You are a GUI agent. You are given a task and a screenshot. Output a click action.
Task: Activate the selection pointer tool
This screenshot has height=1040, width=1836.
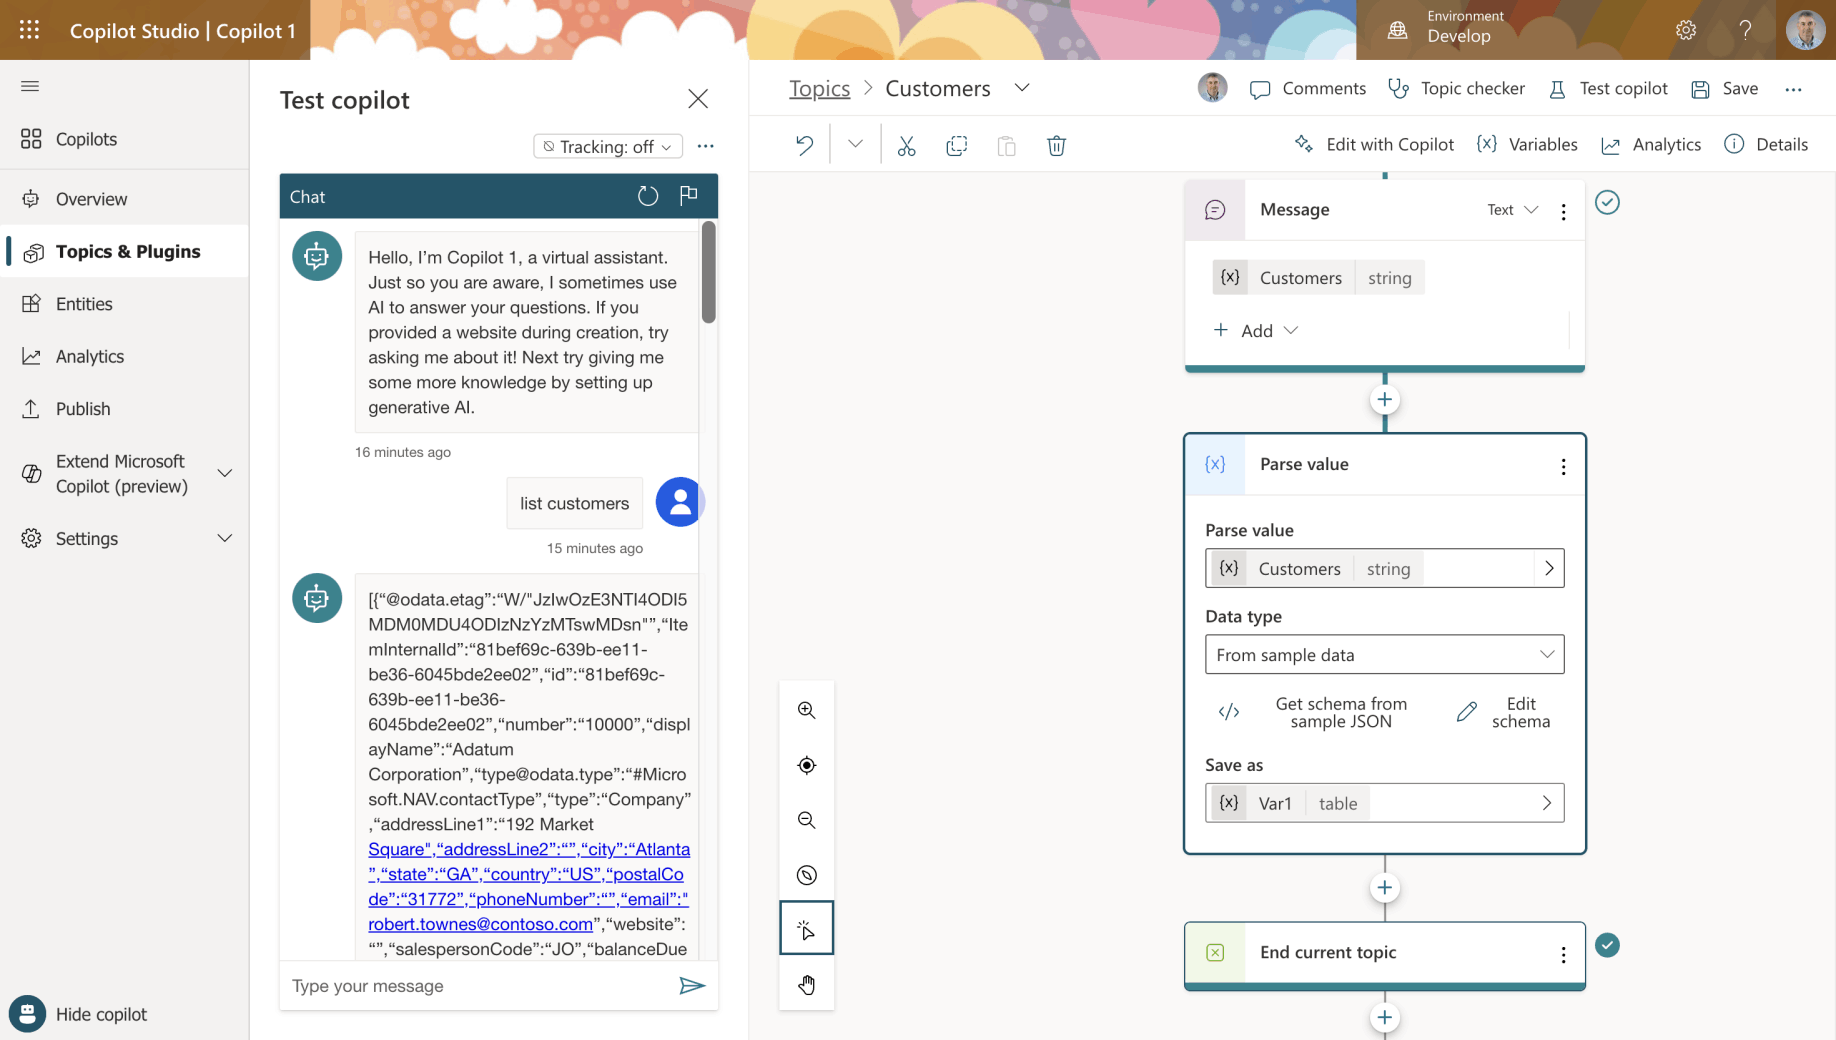click(x=806, y=930)
